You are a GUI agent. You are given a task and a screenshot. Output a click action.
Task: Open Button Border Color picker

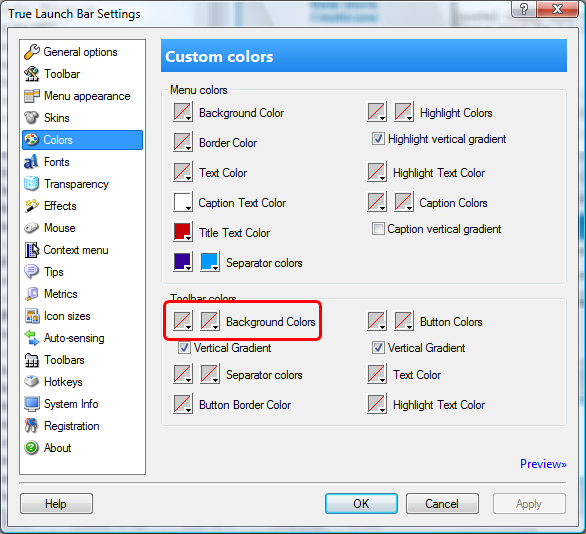click(x=183, y=404)
